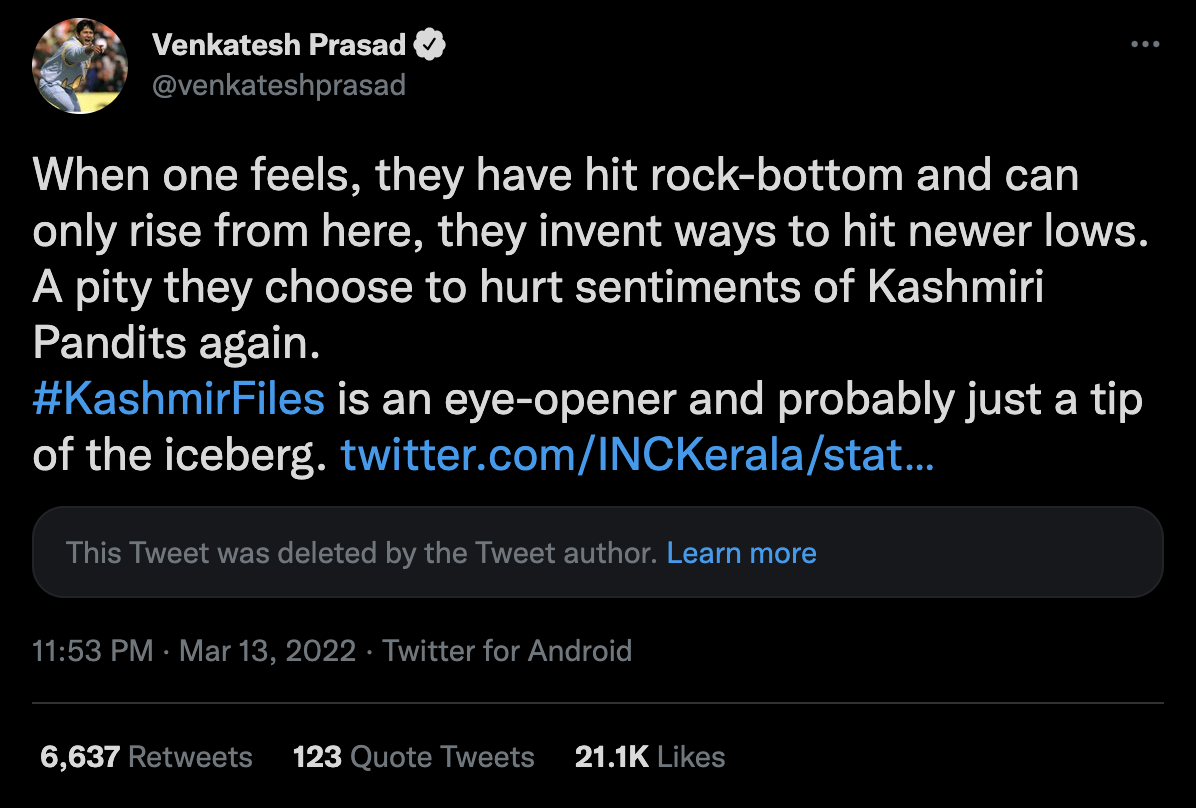Open the #KashmirFiles hashtag
This screenshot has height=808, width=1196.
pyautogui.click(x=179, y=400)
